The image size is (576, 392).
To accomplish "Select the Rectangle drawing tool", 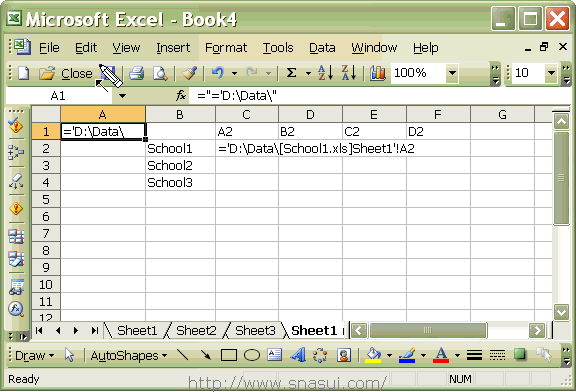I will [228, 355].
